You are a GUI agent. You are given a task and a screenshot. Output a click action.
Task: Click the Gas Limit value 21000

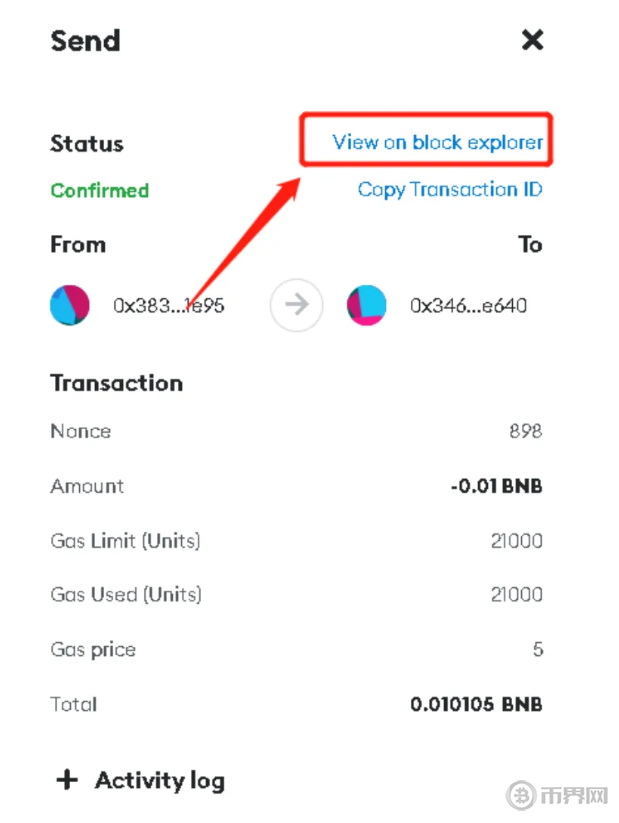click(x=518, y=541)
